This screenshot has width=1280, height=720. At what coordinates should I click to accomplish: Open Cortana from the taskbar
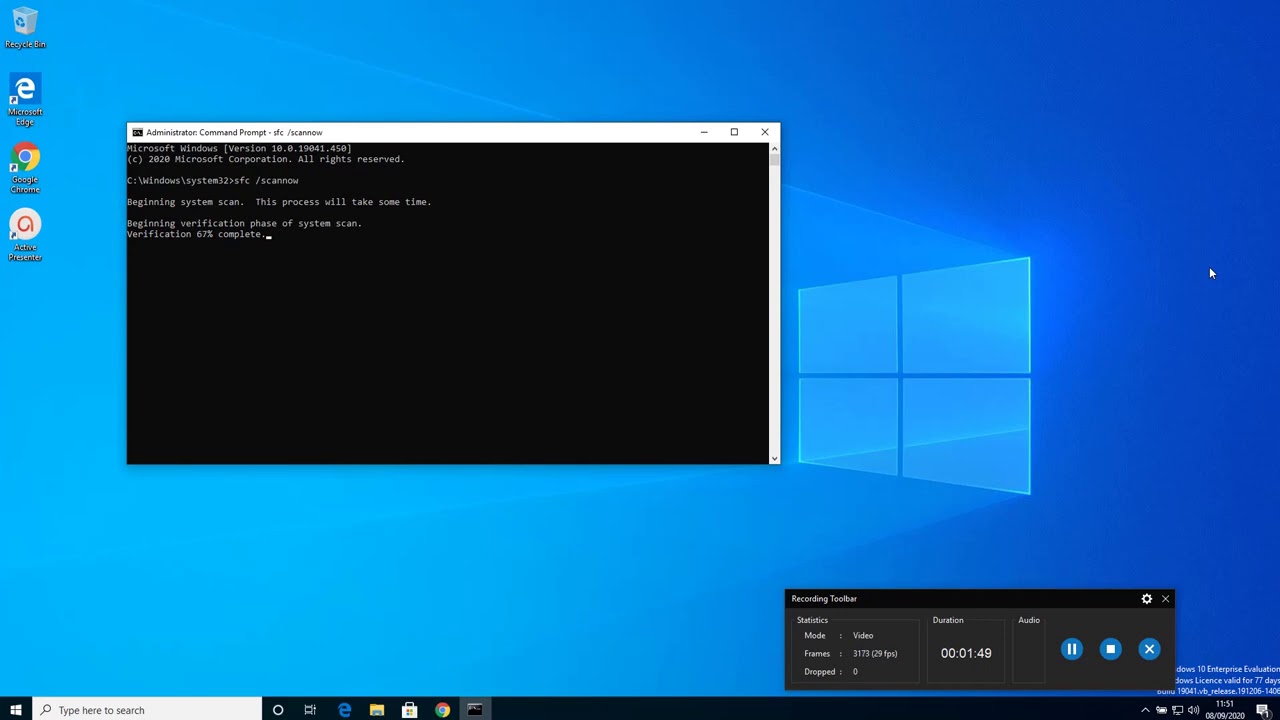point(278,710)
